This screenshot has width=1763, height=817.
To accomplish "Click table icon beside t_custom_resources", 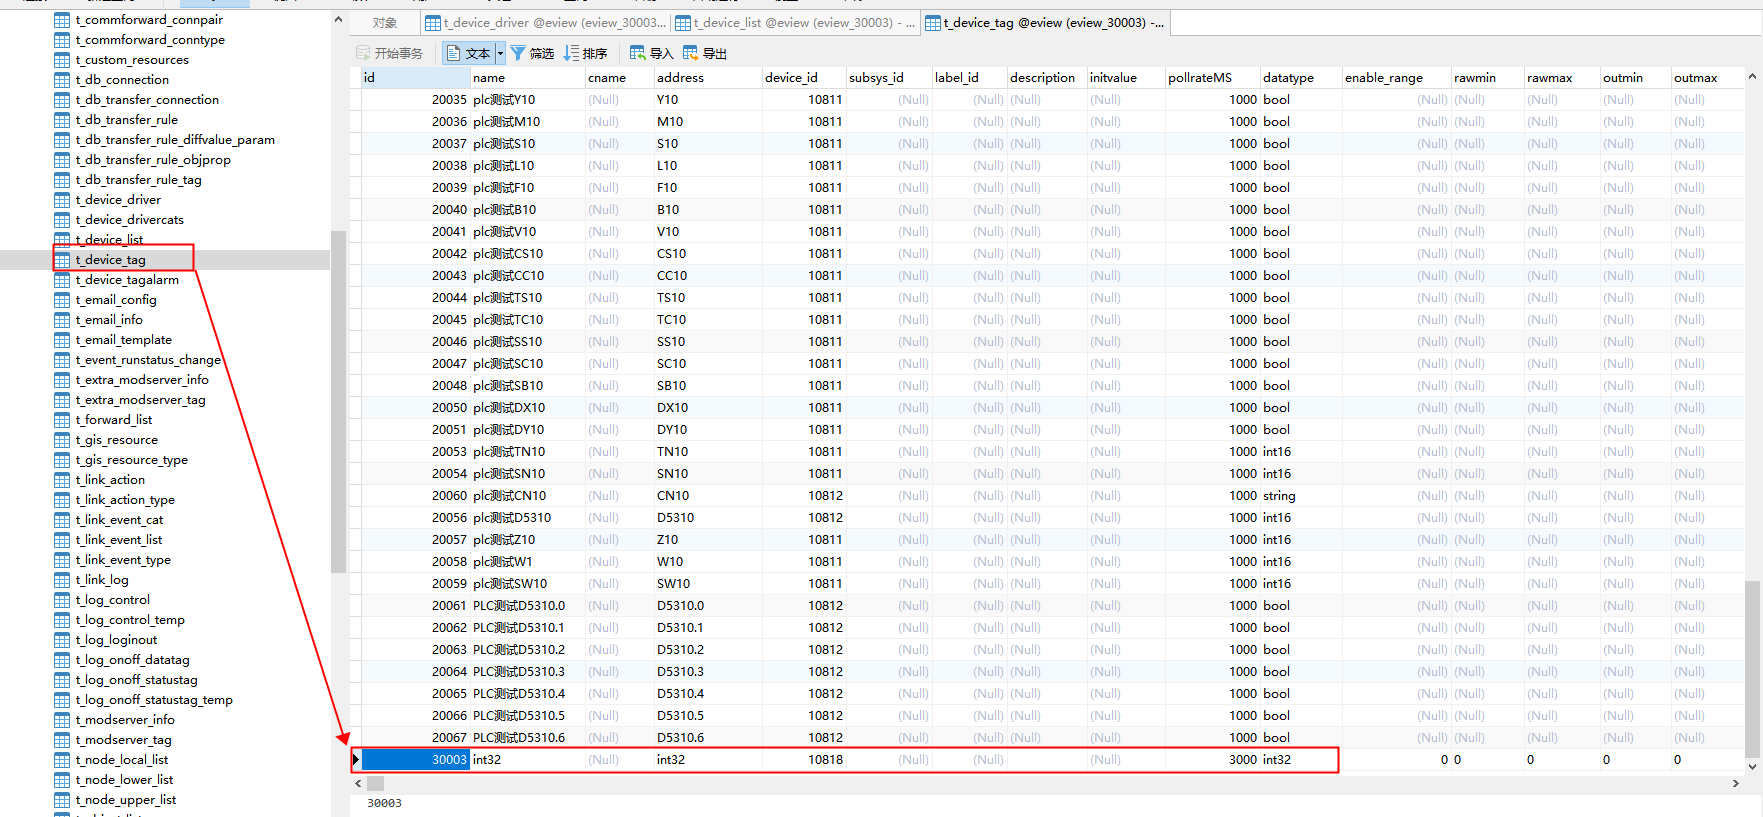I will [62, 60].
